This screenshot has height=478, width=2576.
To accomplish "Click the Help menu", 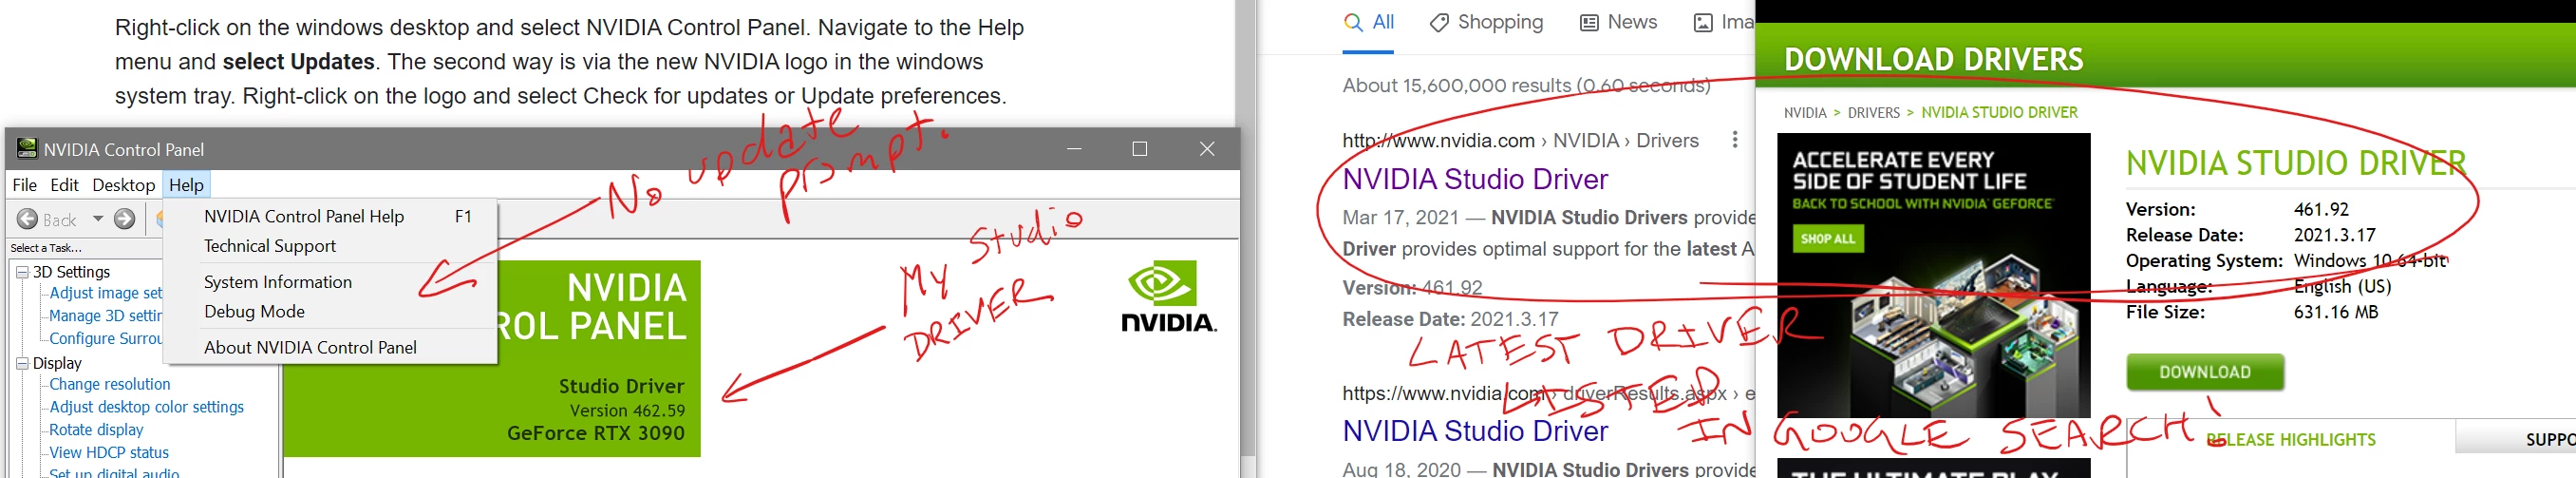I will (186, 185).
